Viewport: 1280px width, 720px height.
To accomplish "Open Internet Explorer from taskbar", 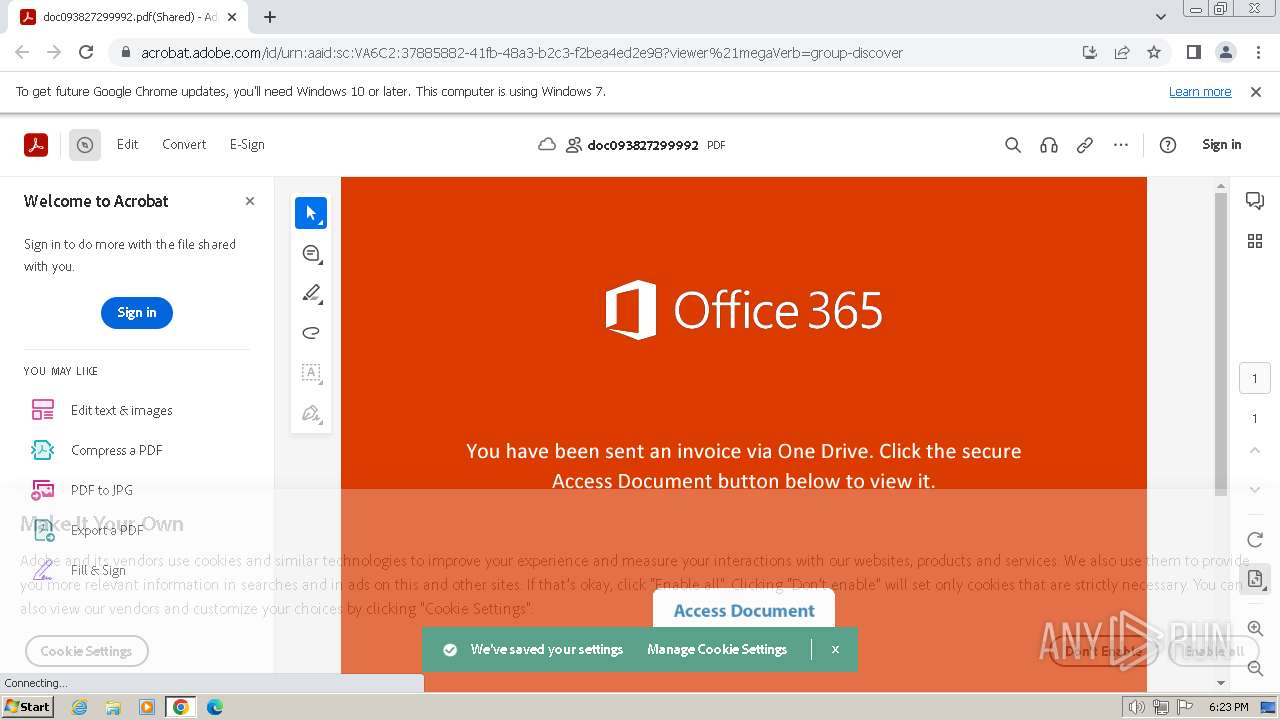I will point(79,707).
